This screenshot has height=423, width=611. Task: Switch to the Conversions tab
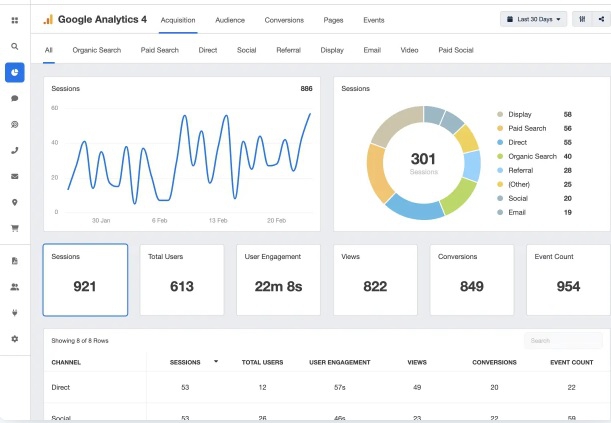[x=284, y=20]
